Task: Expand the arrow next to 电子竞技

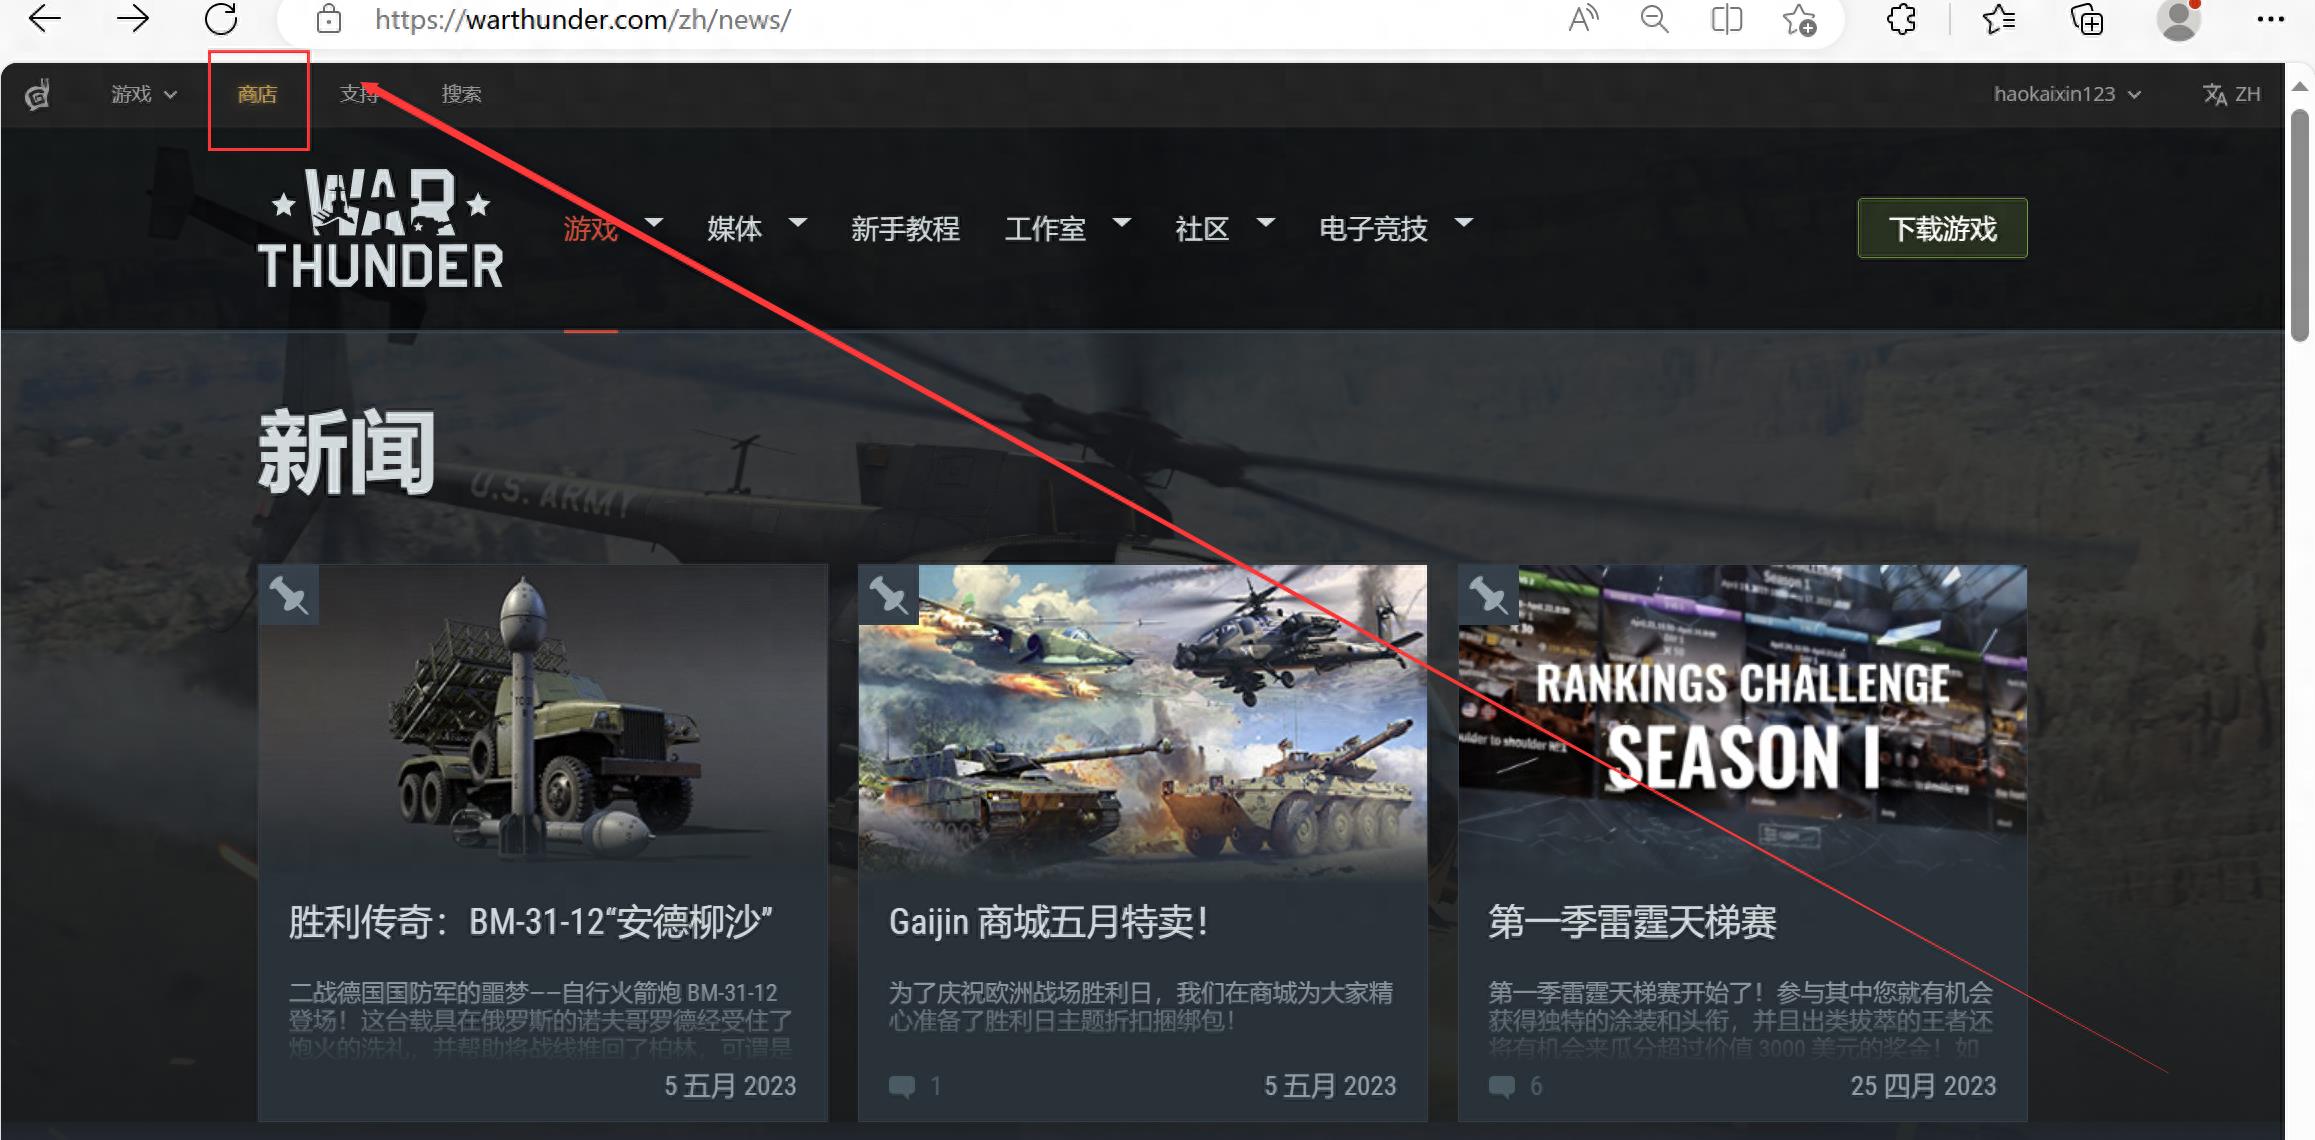Action: pos(1464,222)
